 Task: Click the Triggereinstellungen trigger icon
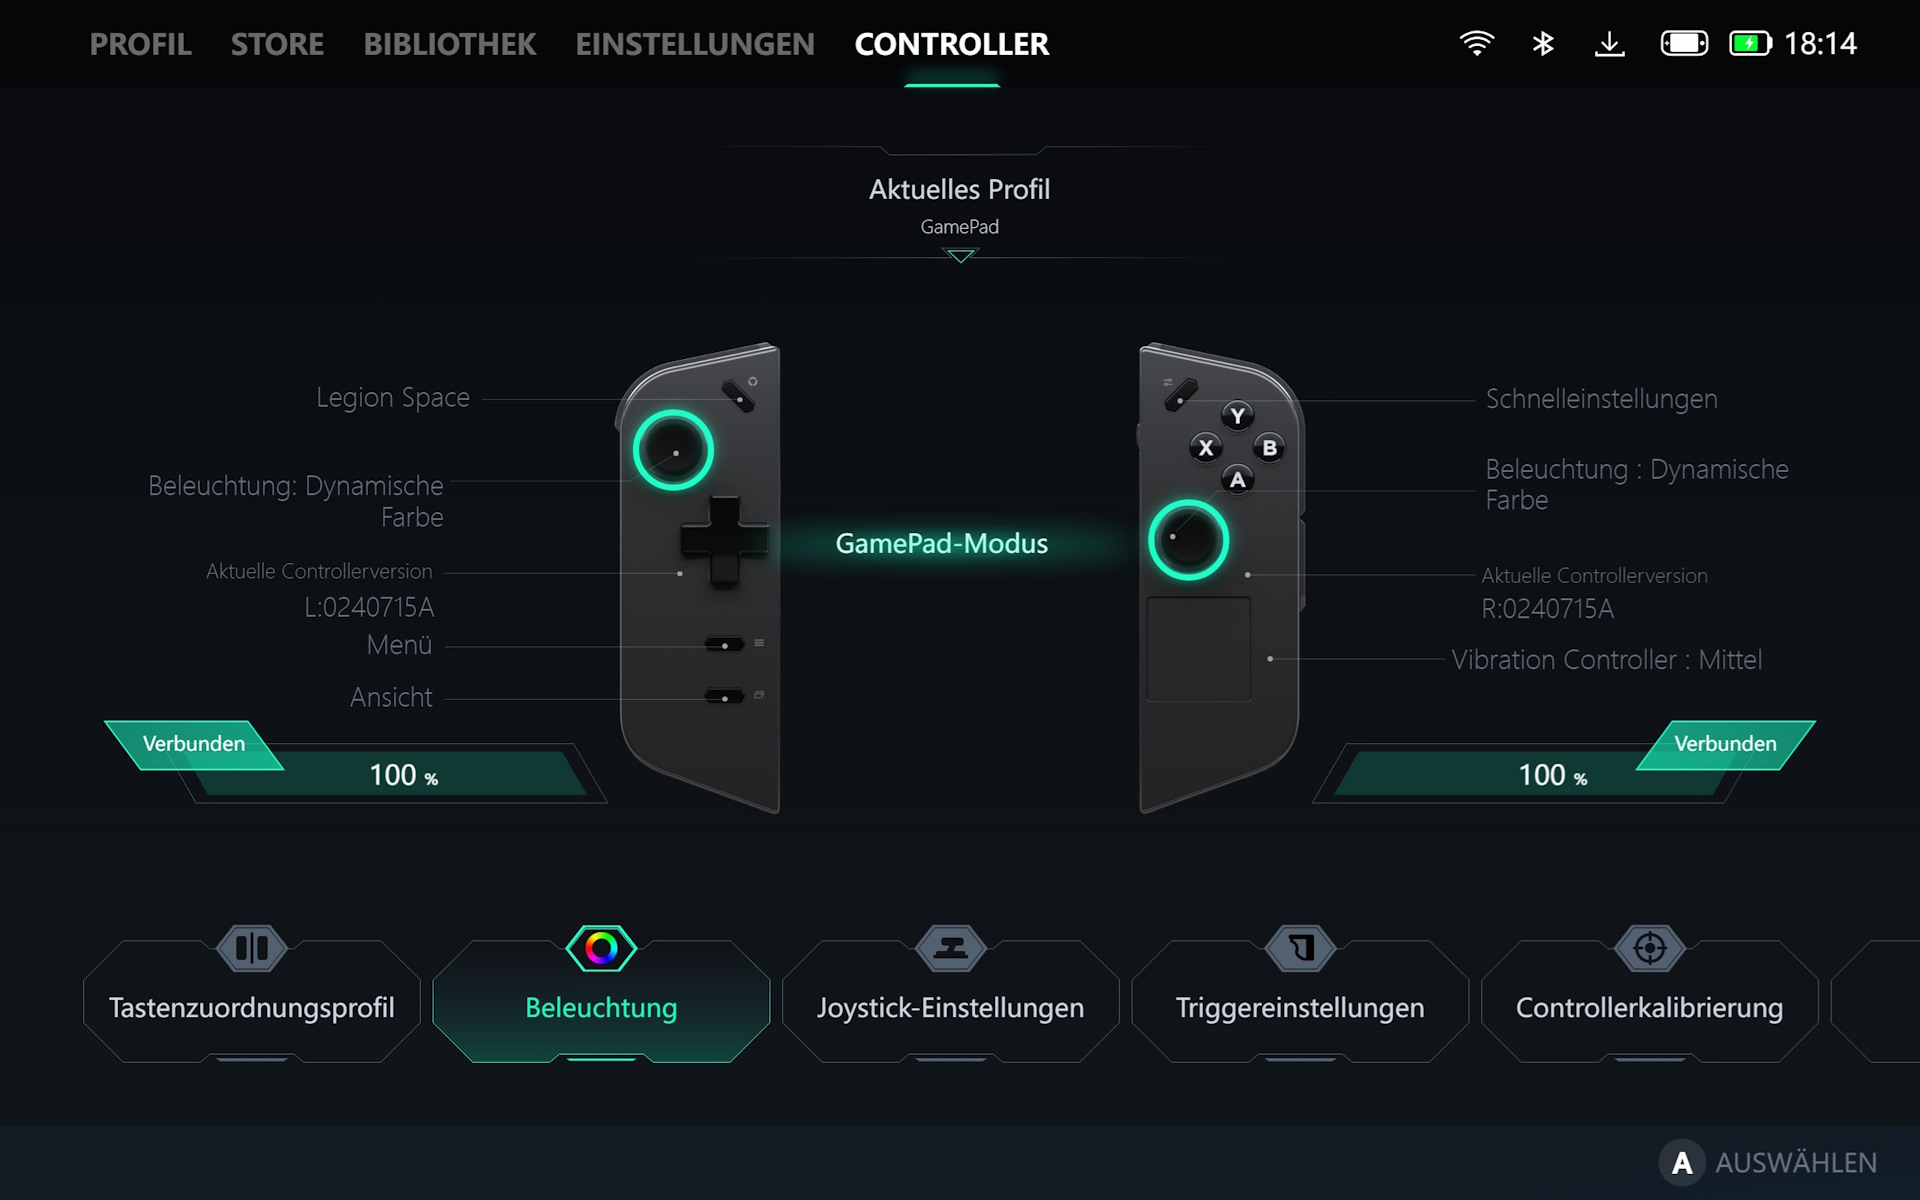pyautogui.click(x=1300, y=948)
